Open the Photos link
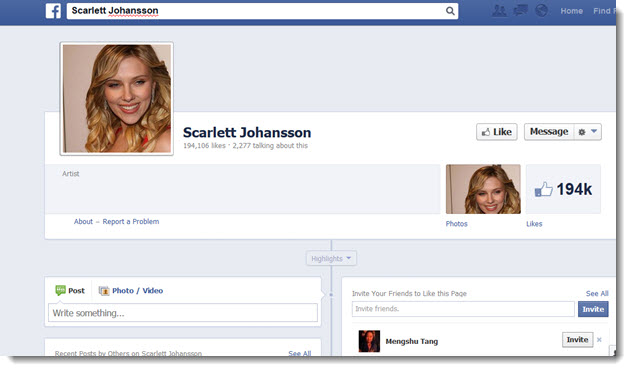This screenshot has width=631, height=371. (x=456, y=224)
